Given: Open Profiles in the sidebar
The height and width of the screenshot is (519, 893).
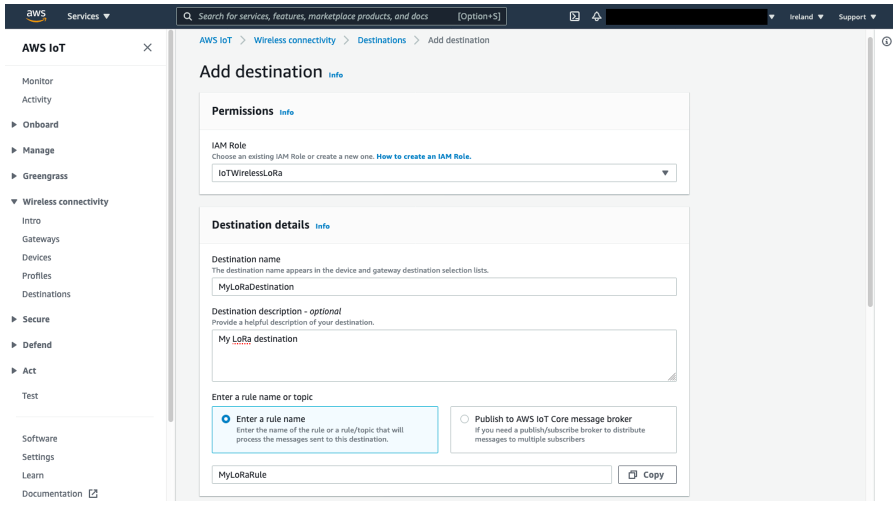Looking at the screenshot, I should click(36, 276).
